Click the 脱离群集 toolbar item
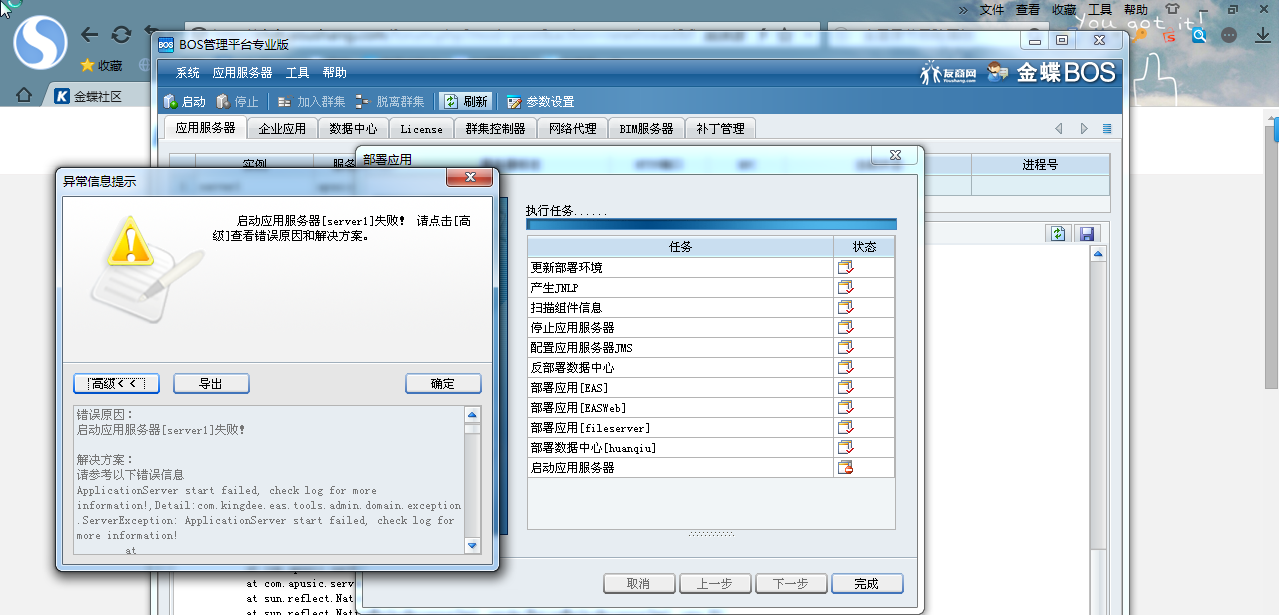 pyautogui.click(x=389, y=102)
